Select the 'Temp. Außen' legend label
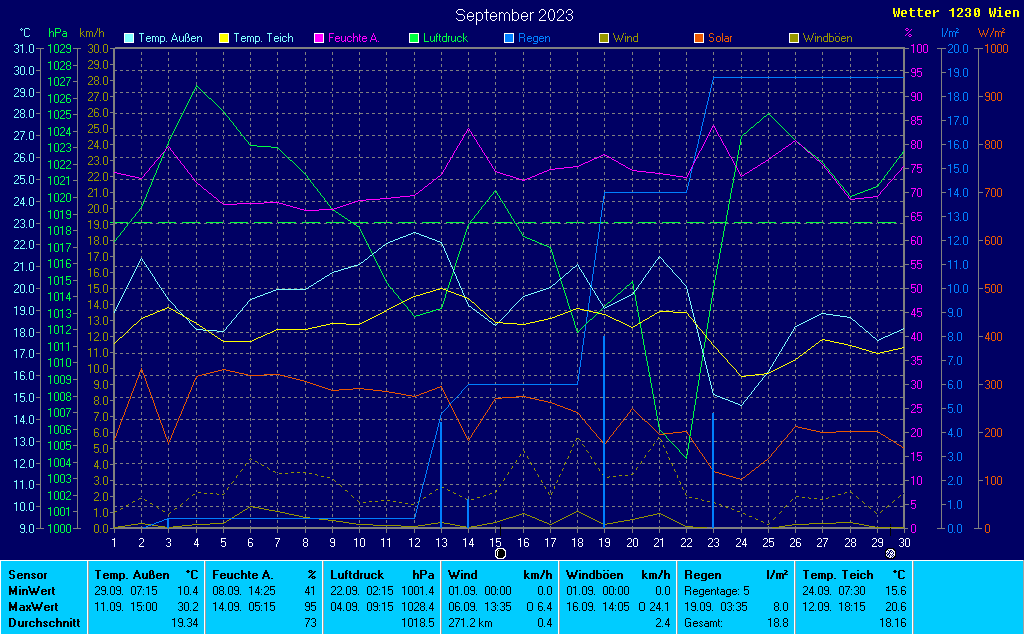 170,38
